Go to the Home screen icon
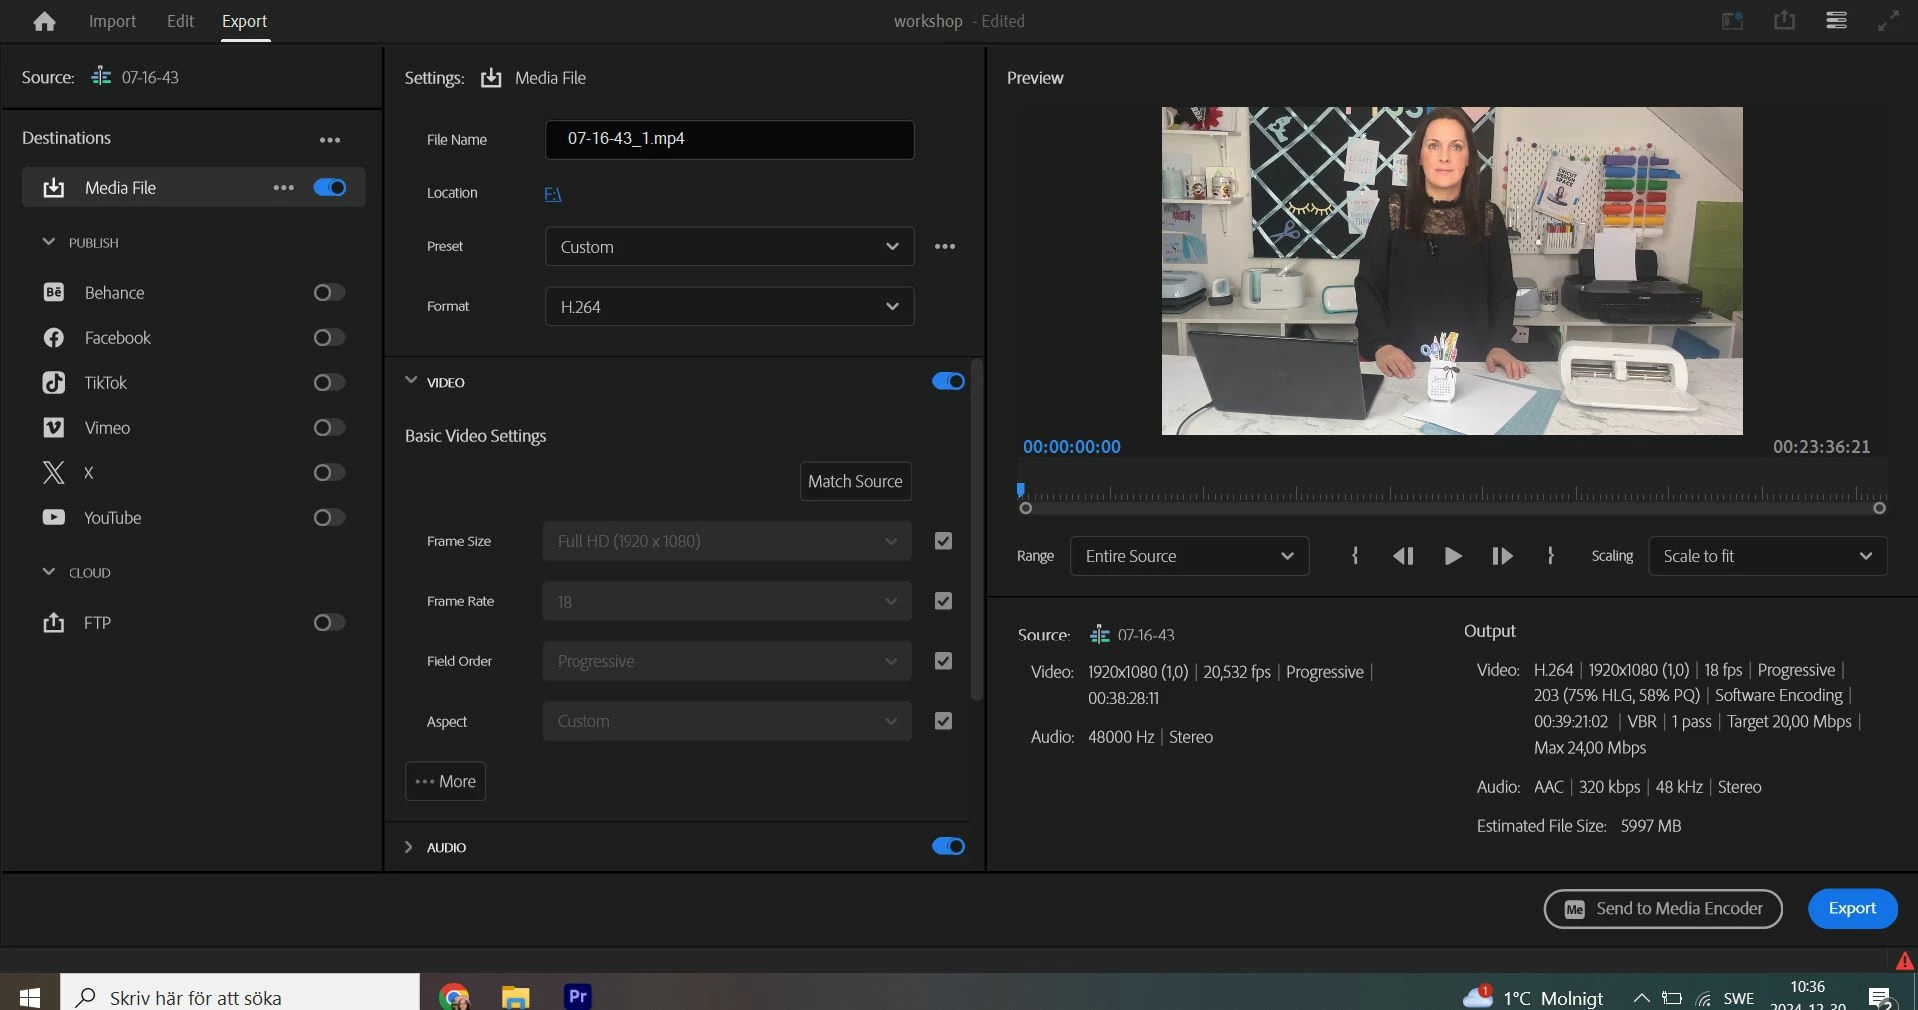Image resolution: width=1918 pixels, height=1010 pixels. pos(44,21)
